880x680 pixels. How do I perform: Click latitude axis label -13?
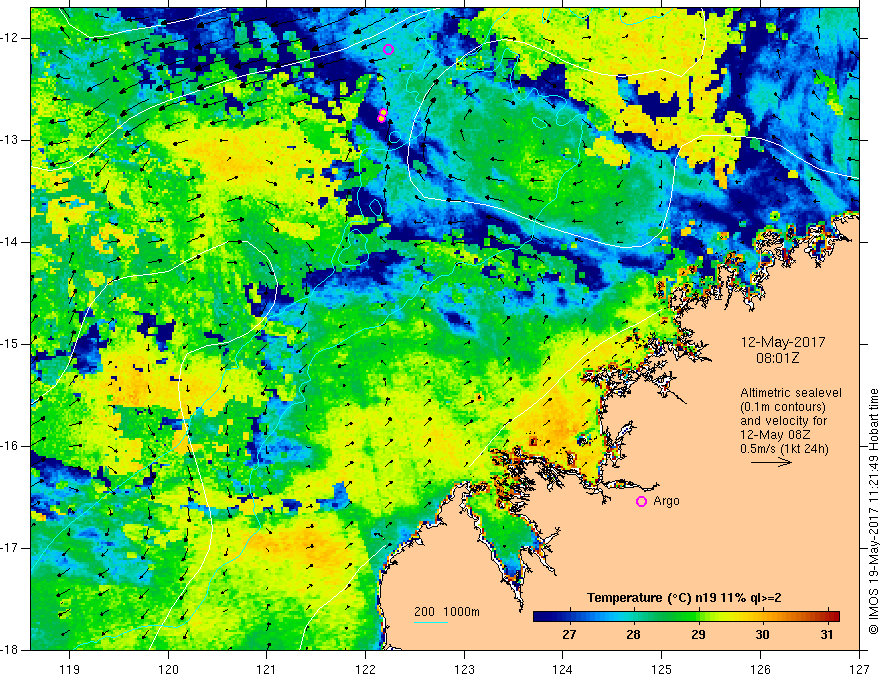tap(10, 140)
